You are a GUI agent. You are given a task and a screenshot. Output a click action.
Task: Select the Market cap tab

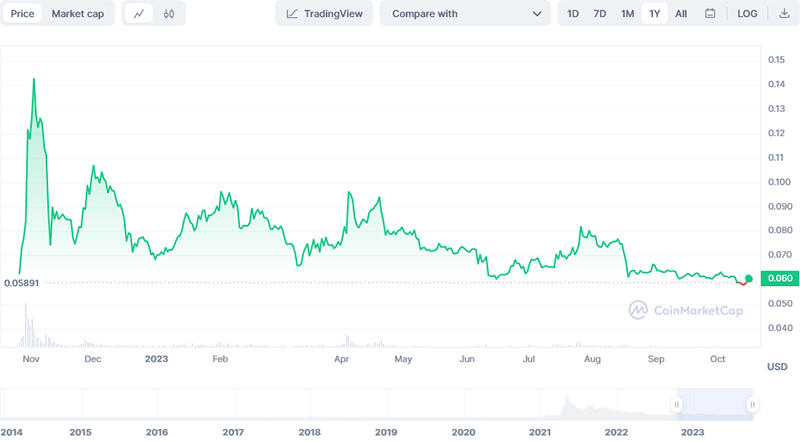pos(78,14)
